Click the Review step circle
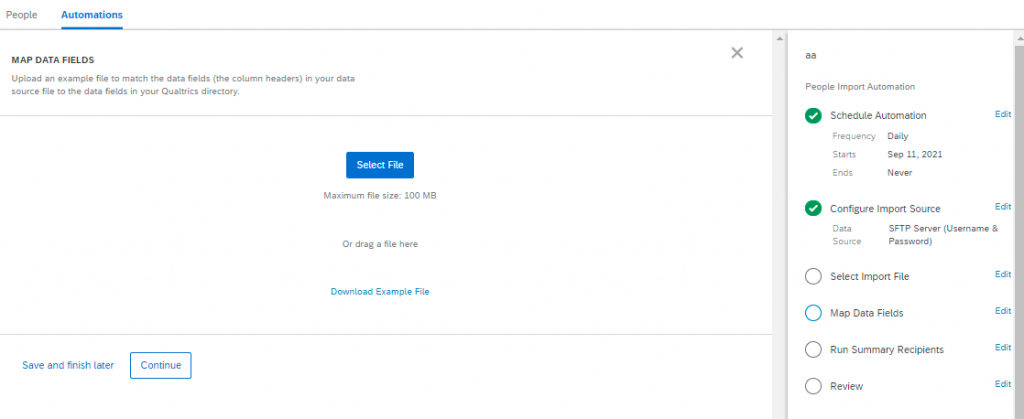 coord(813,386)
